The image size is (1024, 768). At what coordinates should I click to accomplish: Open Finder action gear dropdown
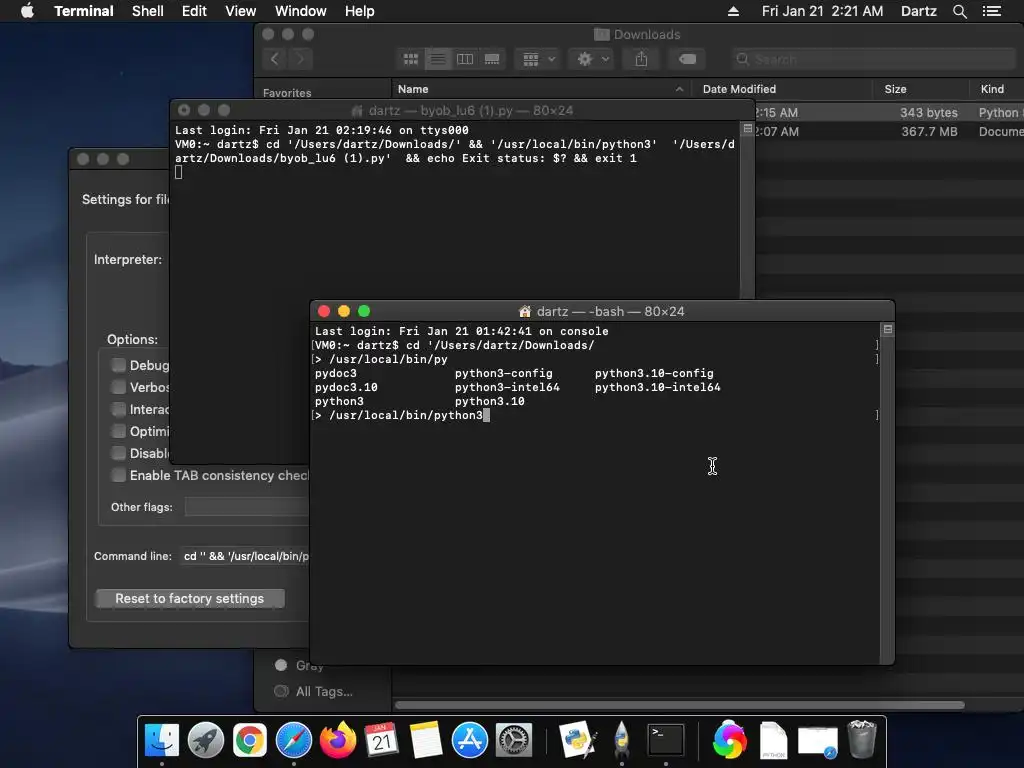tap(592, 59)
